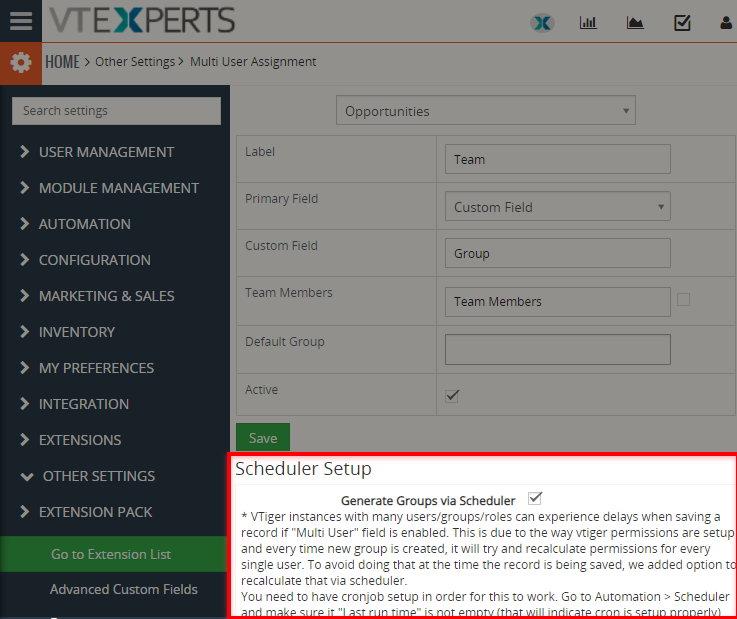Click the Default Group label text
The image size is (737, 619).
tap(284, 342)
